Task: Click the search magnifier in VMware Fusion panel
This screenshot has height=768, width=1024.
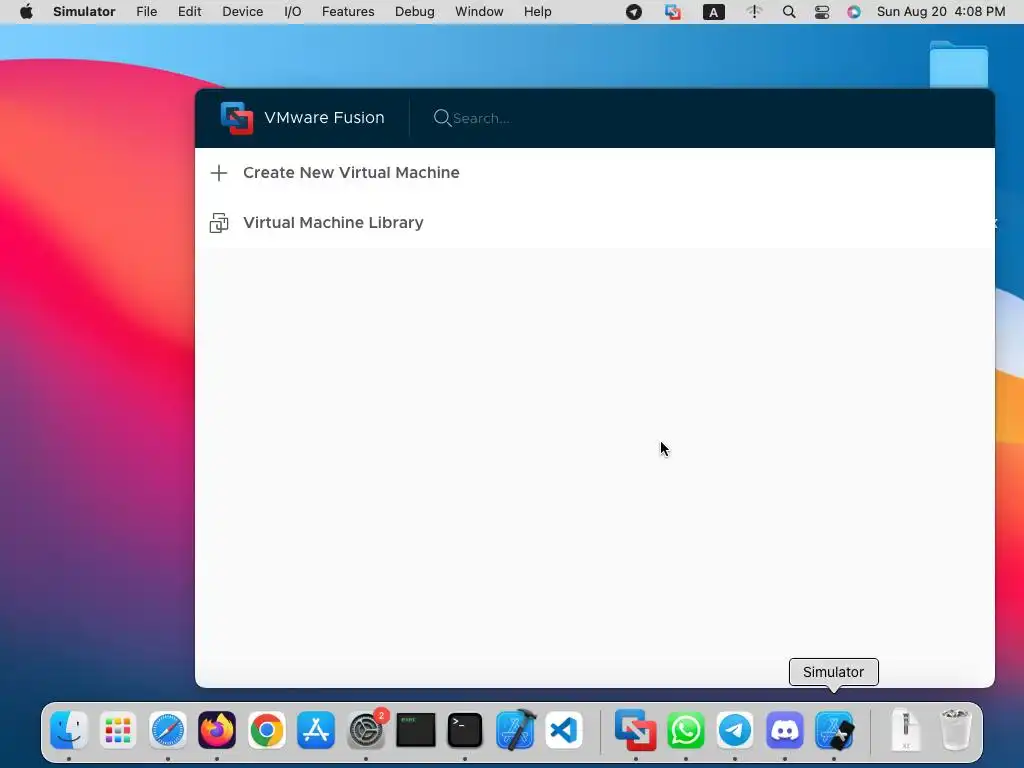Action: tap(442, 118)
